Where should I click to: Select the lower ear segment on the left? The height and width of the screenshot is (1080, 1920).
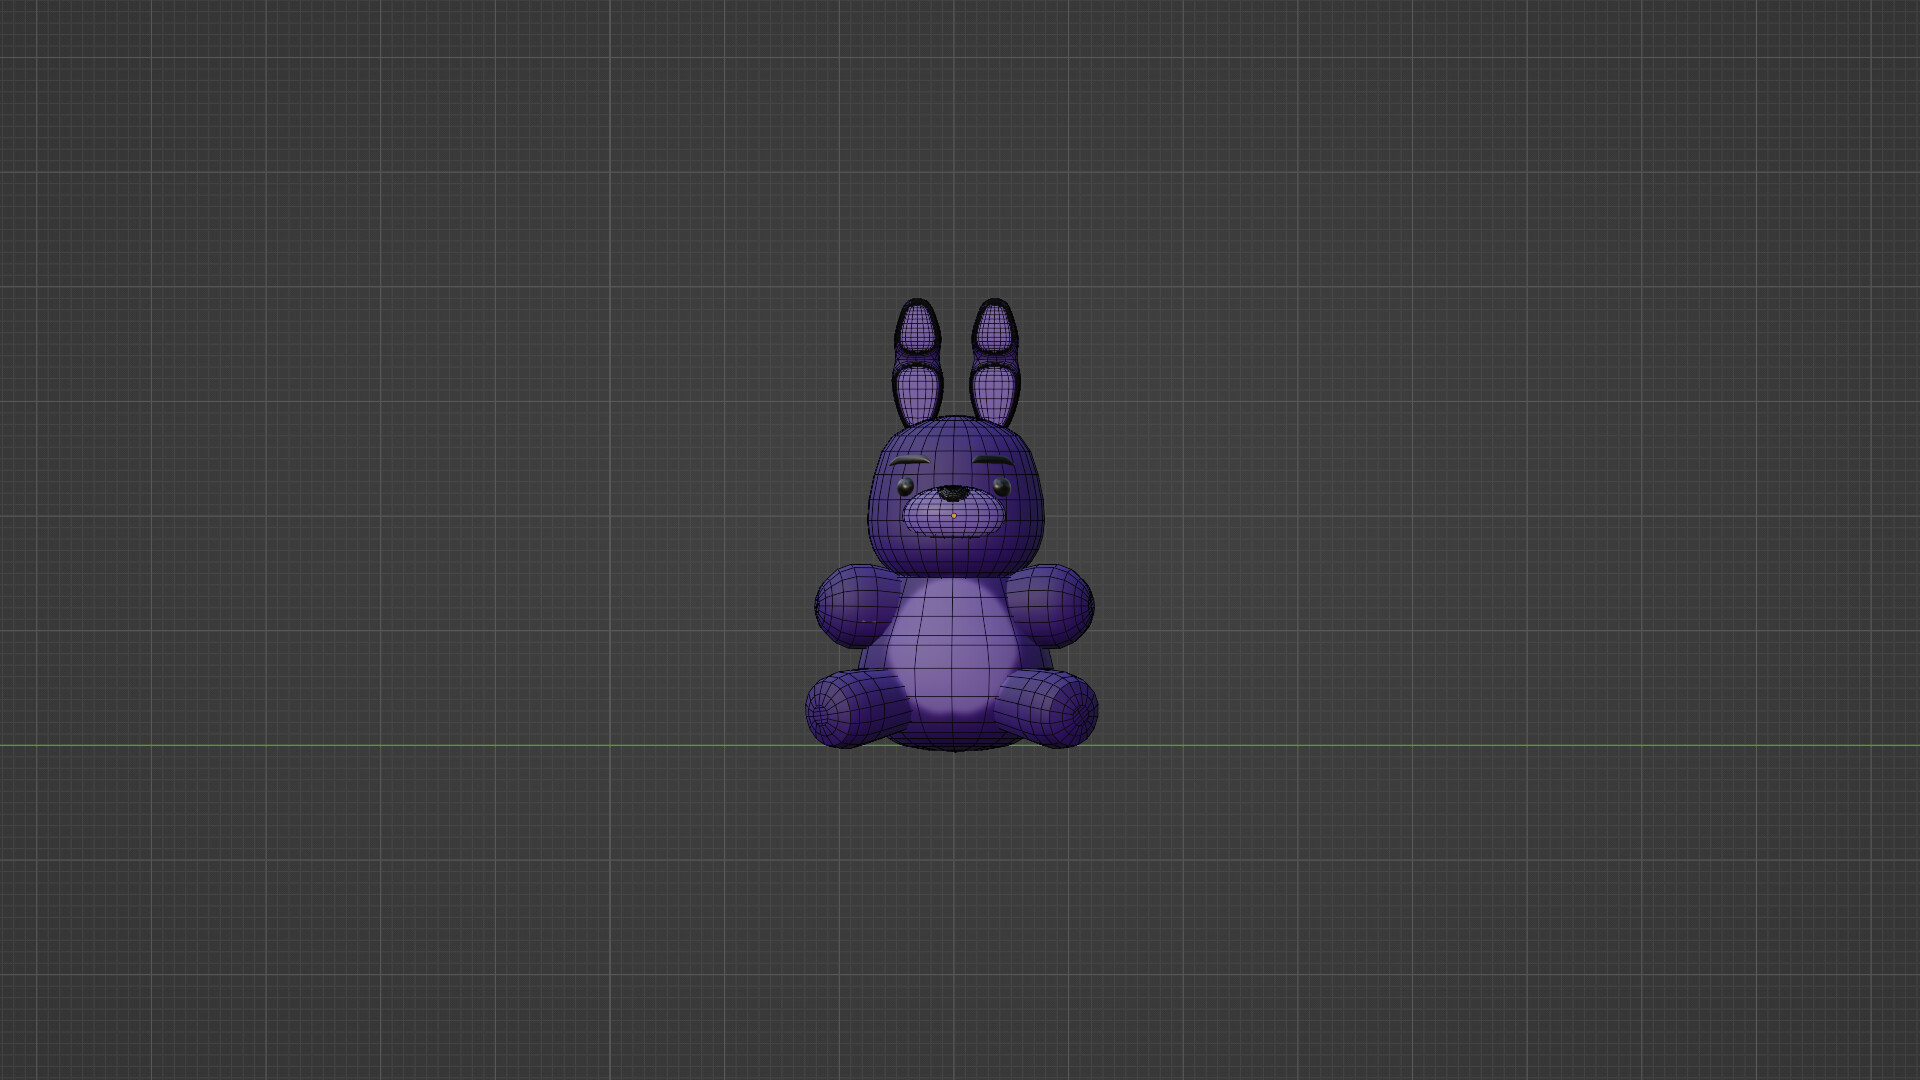click(919, 393)
